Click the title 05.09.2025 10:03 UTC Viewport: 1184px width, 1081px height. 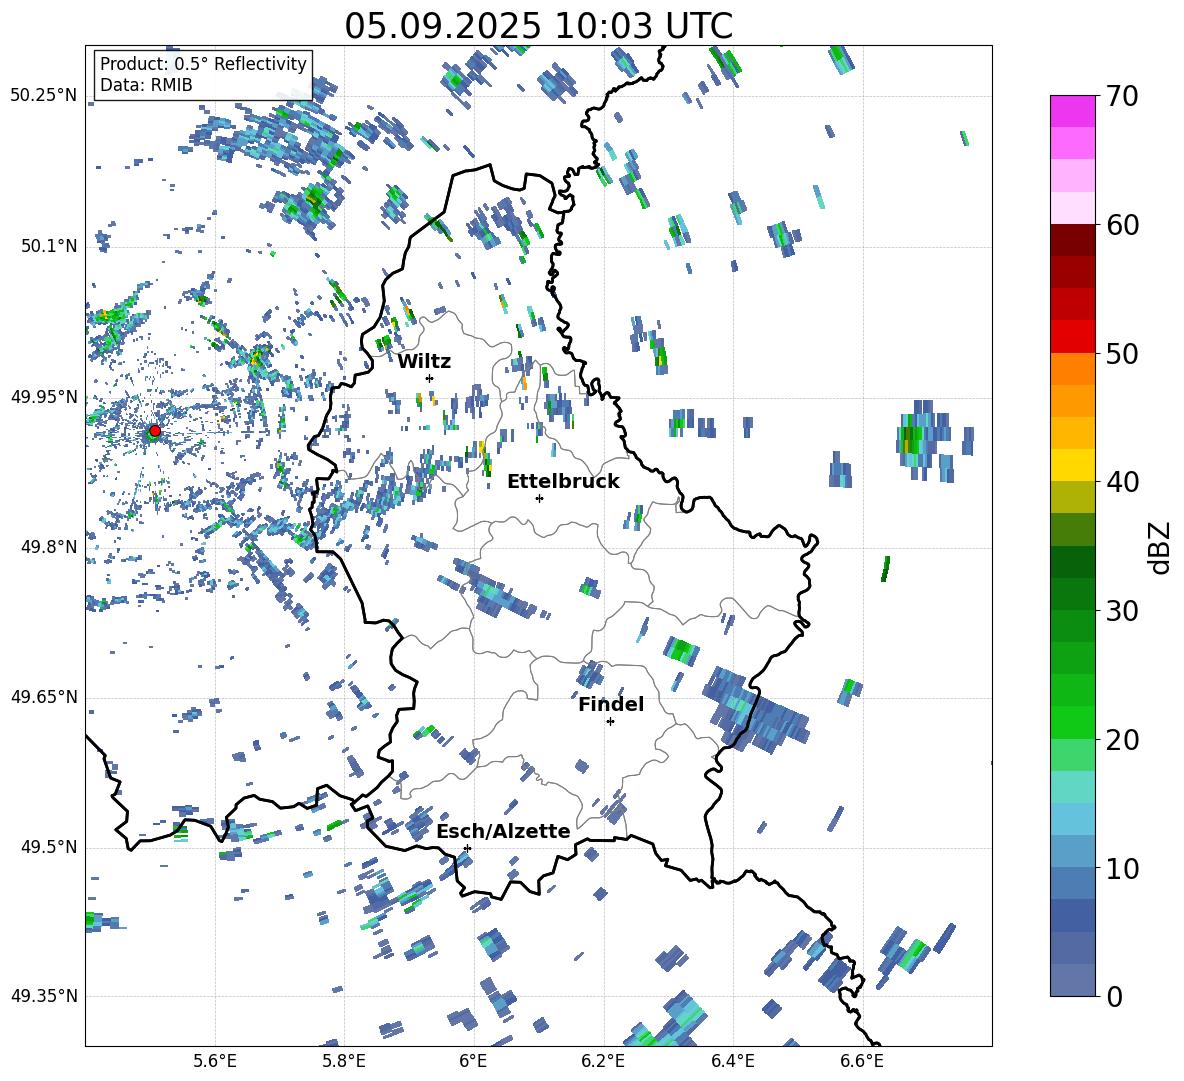point(538,26)
